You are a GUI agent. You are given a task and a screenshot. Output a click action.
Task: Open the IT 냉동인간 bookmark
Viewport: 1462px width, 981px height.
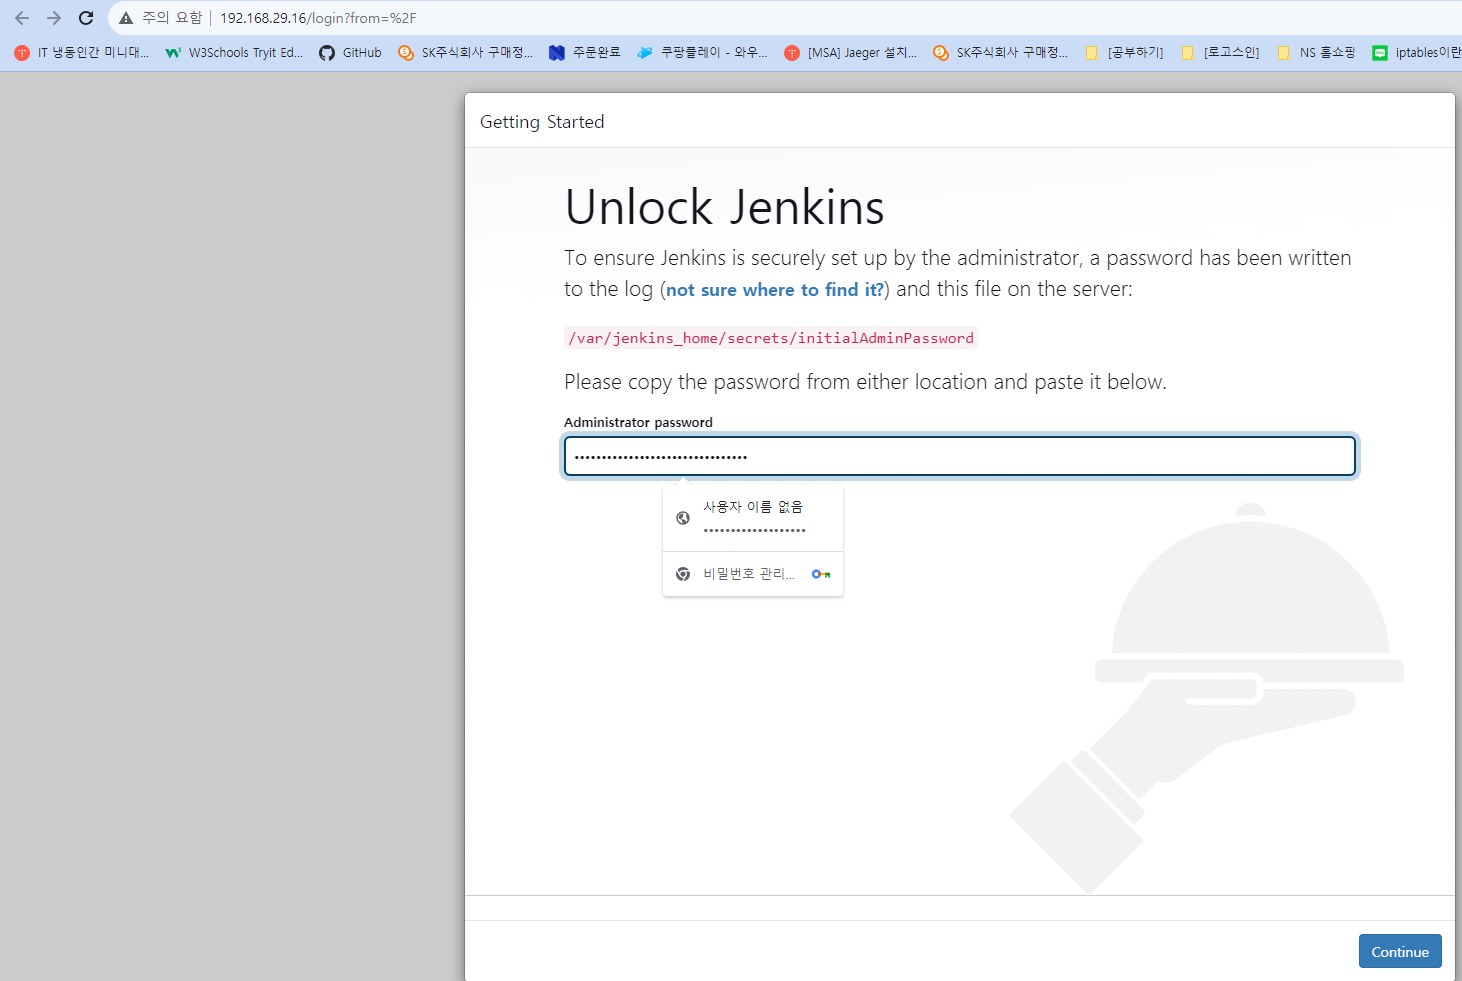82,53
